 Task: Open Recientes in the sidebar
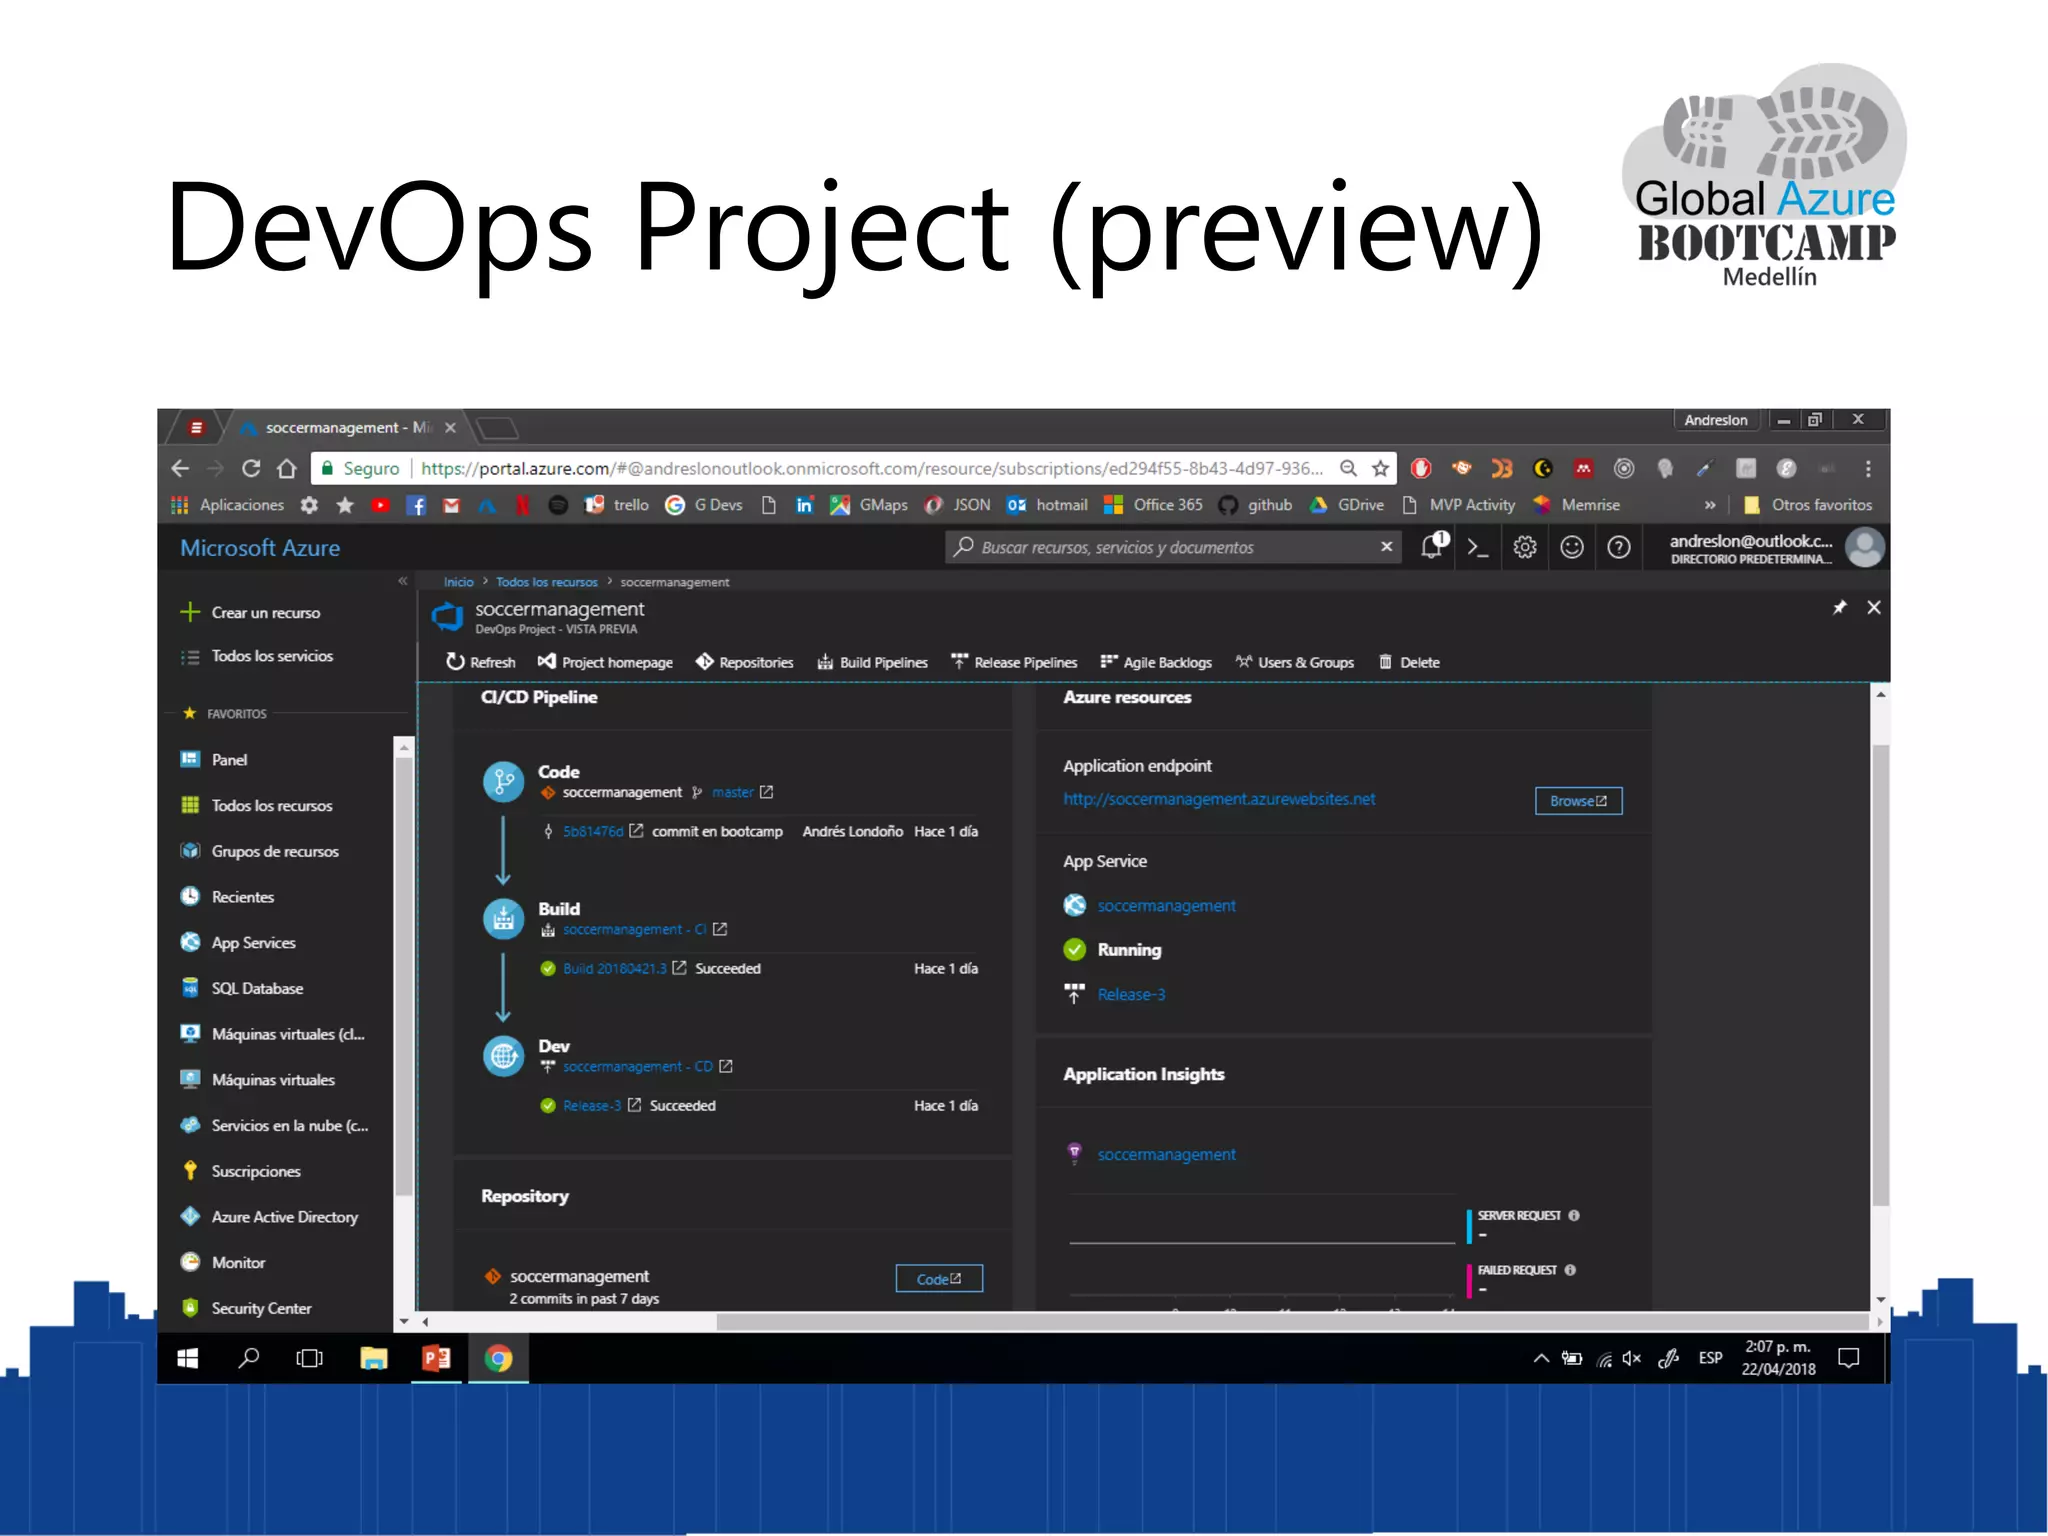click(x=227, y=897)
